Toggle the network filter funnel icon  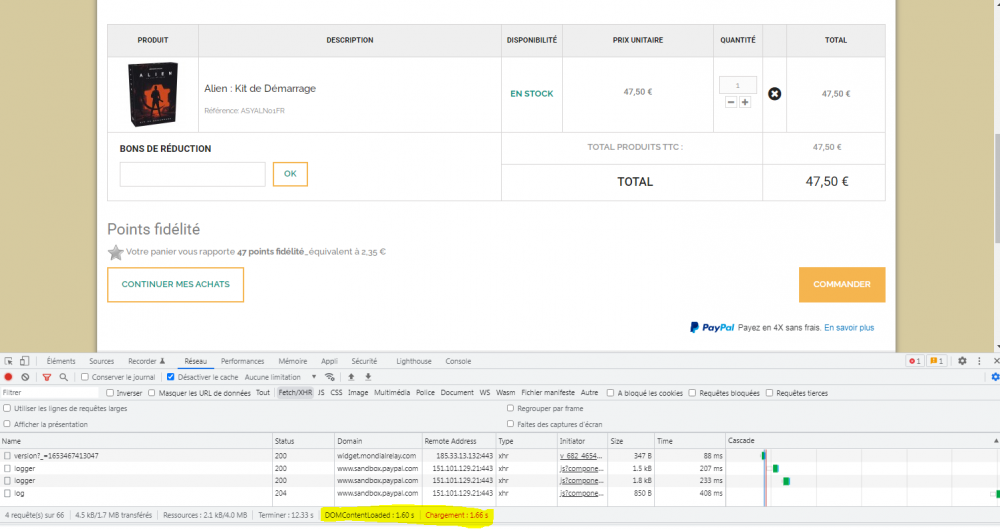(x=46, y=377)
